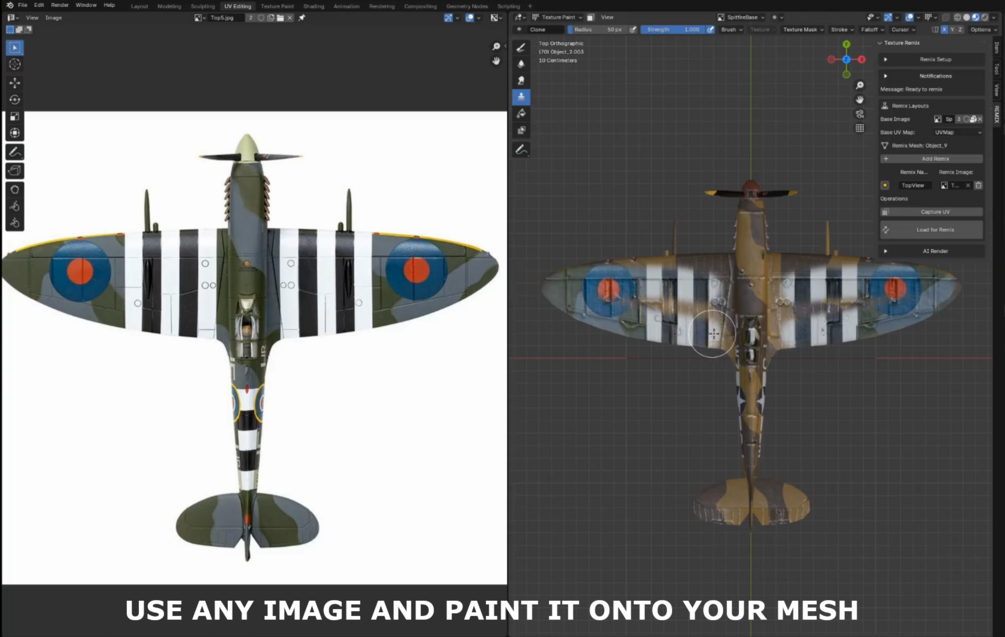Viewport: 1005px width, 637px height.
Task: Unlink the Top5.jpg image with the X button
Action: (290, 18)
